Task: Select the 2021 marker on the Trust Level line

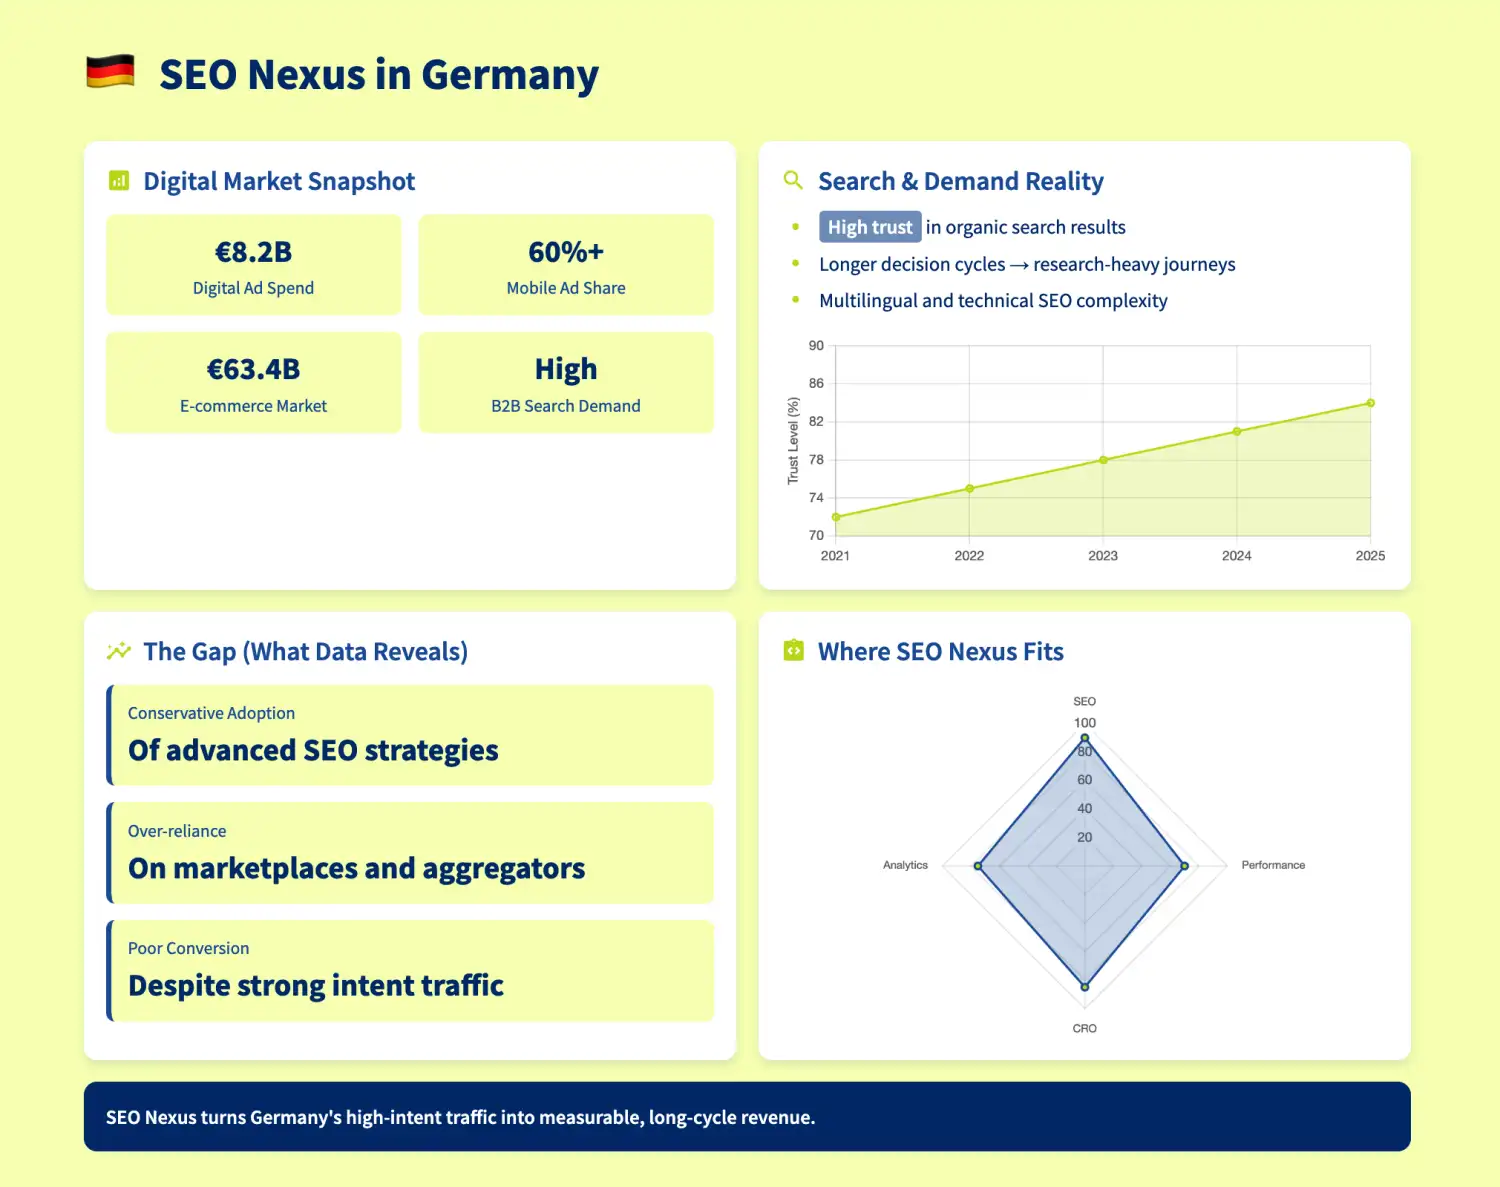Action: click(836, 517)
